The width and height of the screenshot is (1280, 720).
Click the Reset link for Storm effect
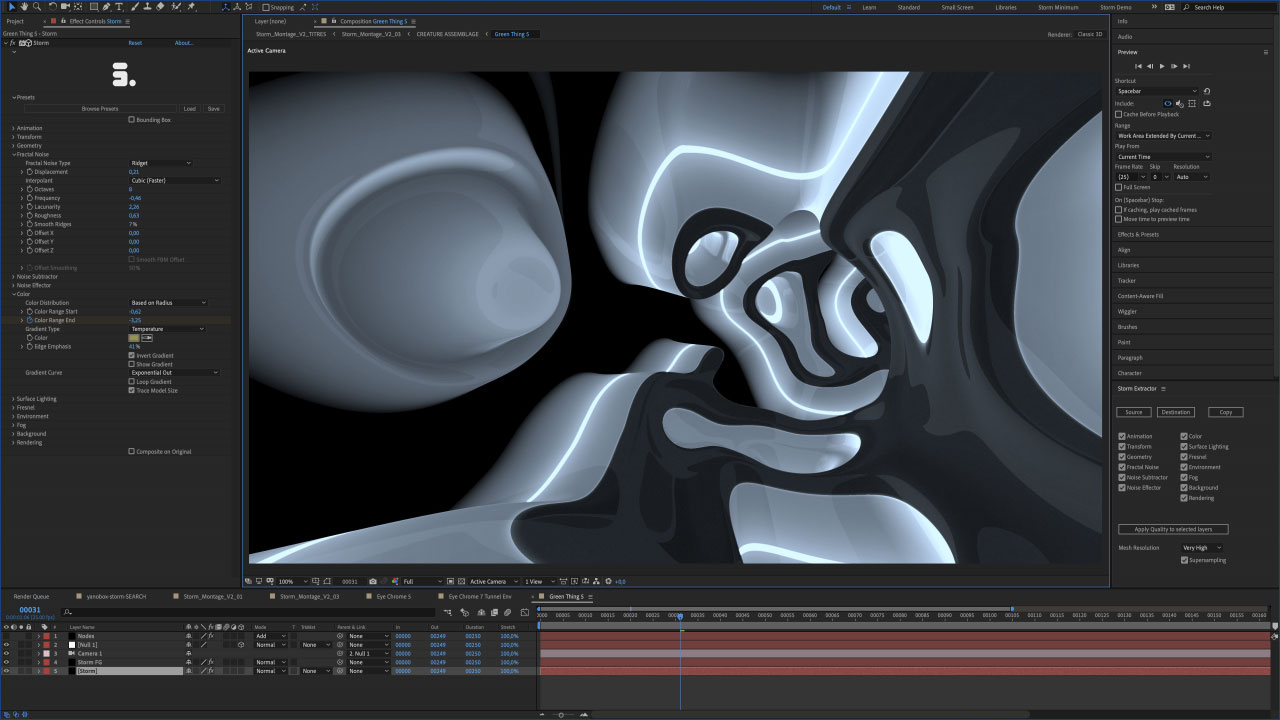135,43
